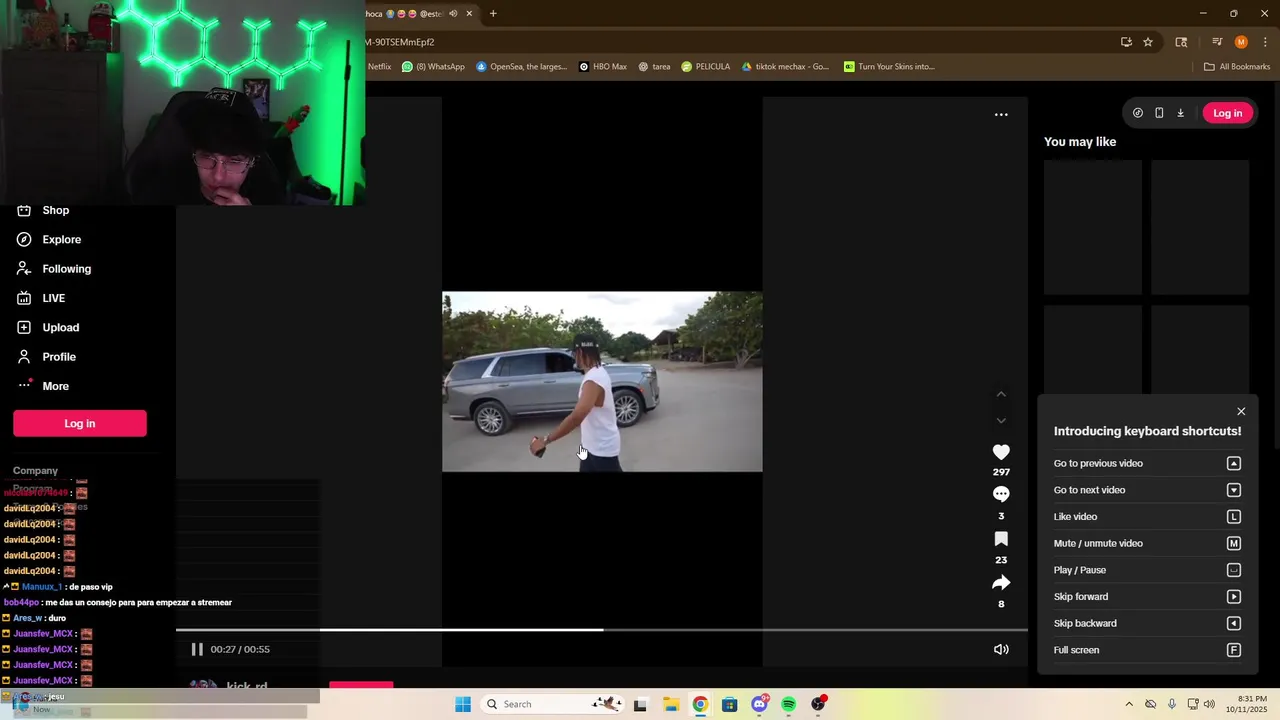Go to previous video using up chevron

1001,394
